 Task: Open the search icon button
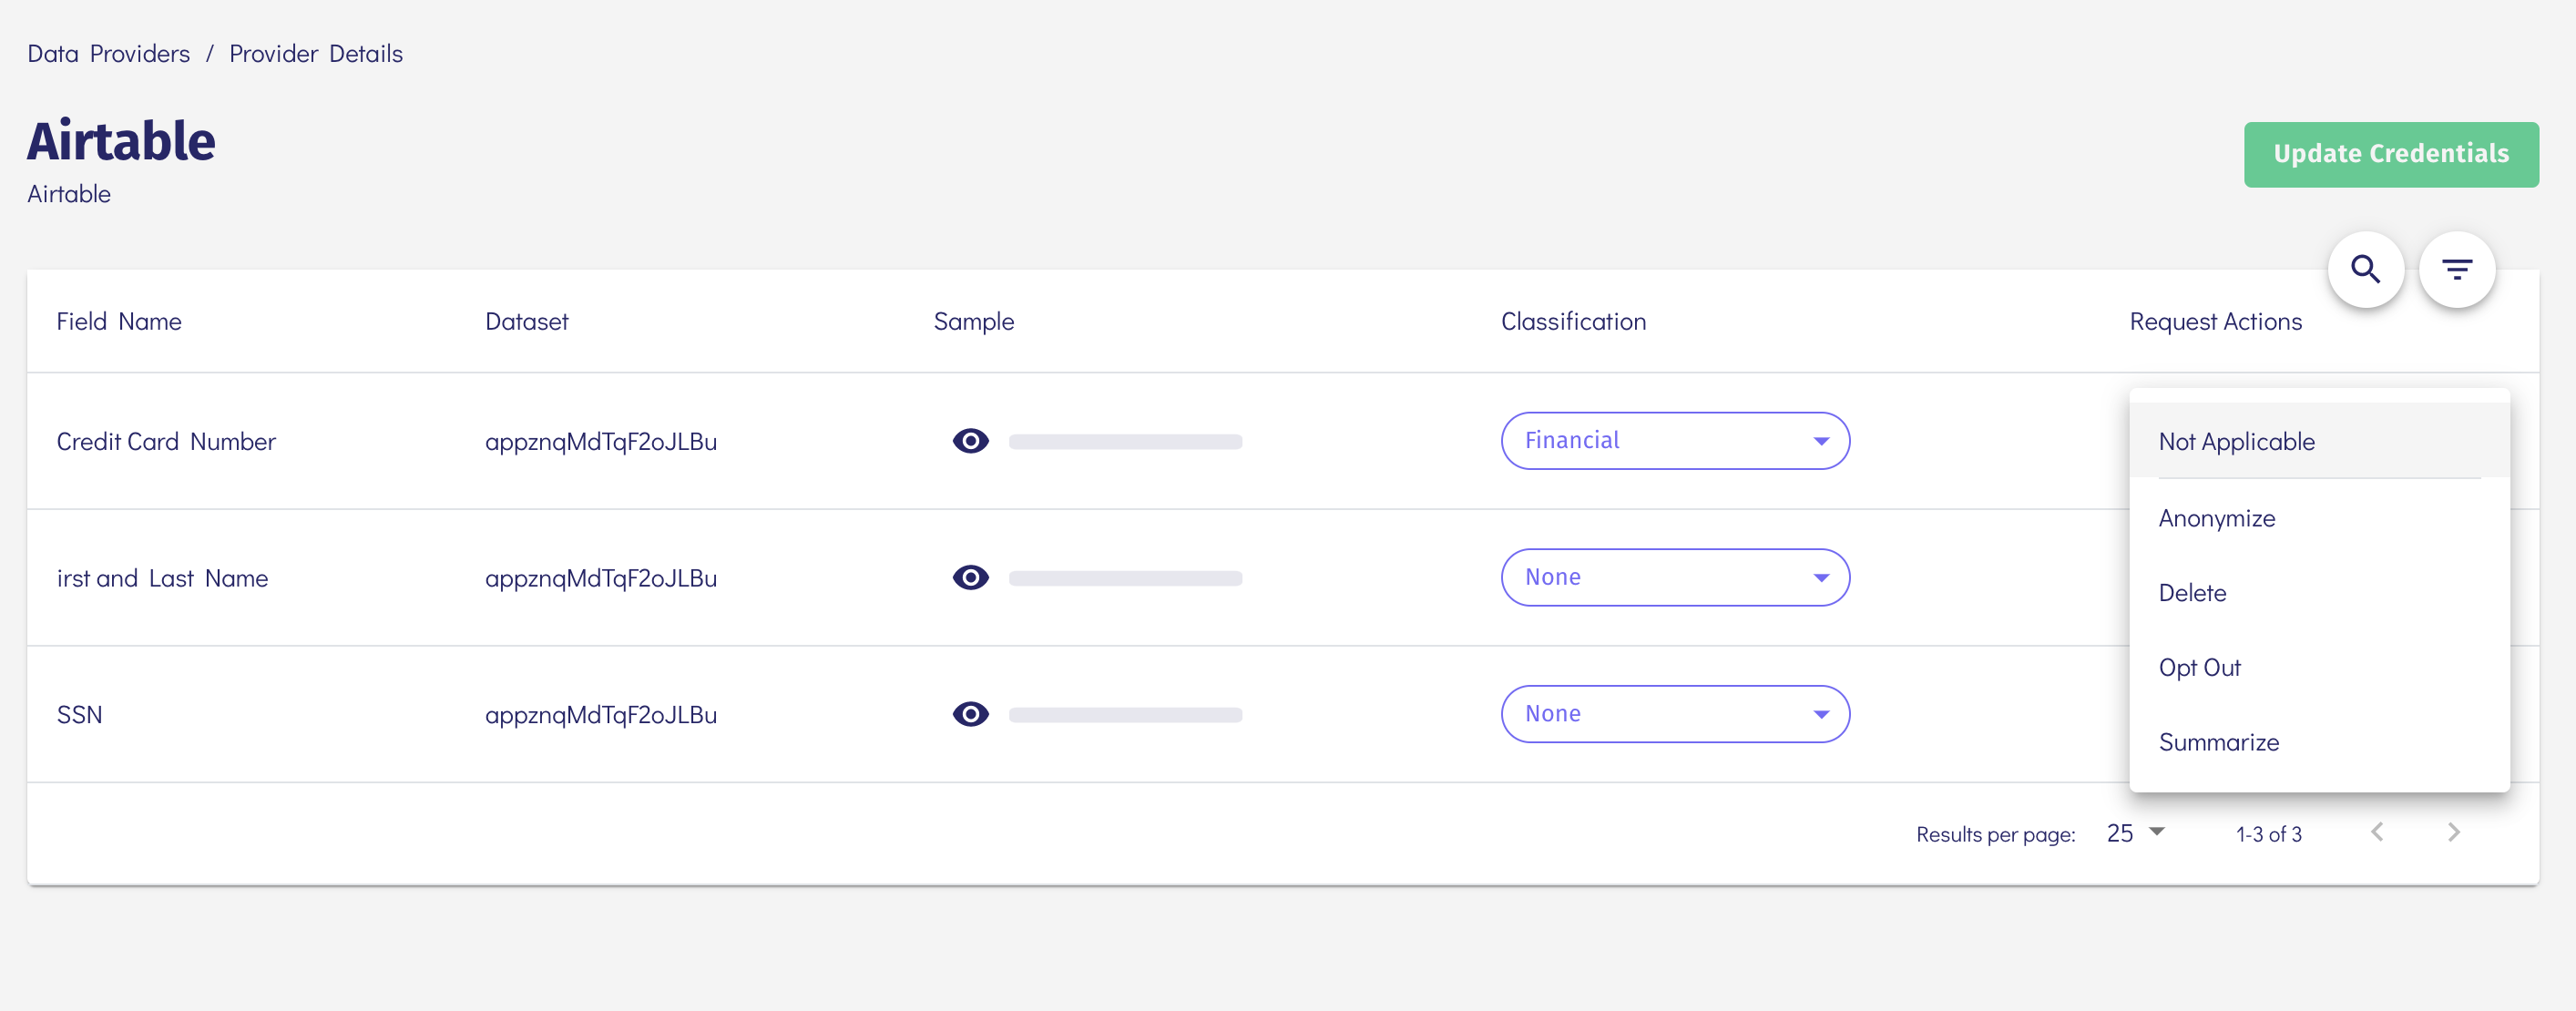pyautogui.click(x=2365, y=269)
